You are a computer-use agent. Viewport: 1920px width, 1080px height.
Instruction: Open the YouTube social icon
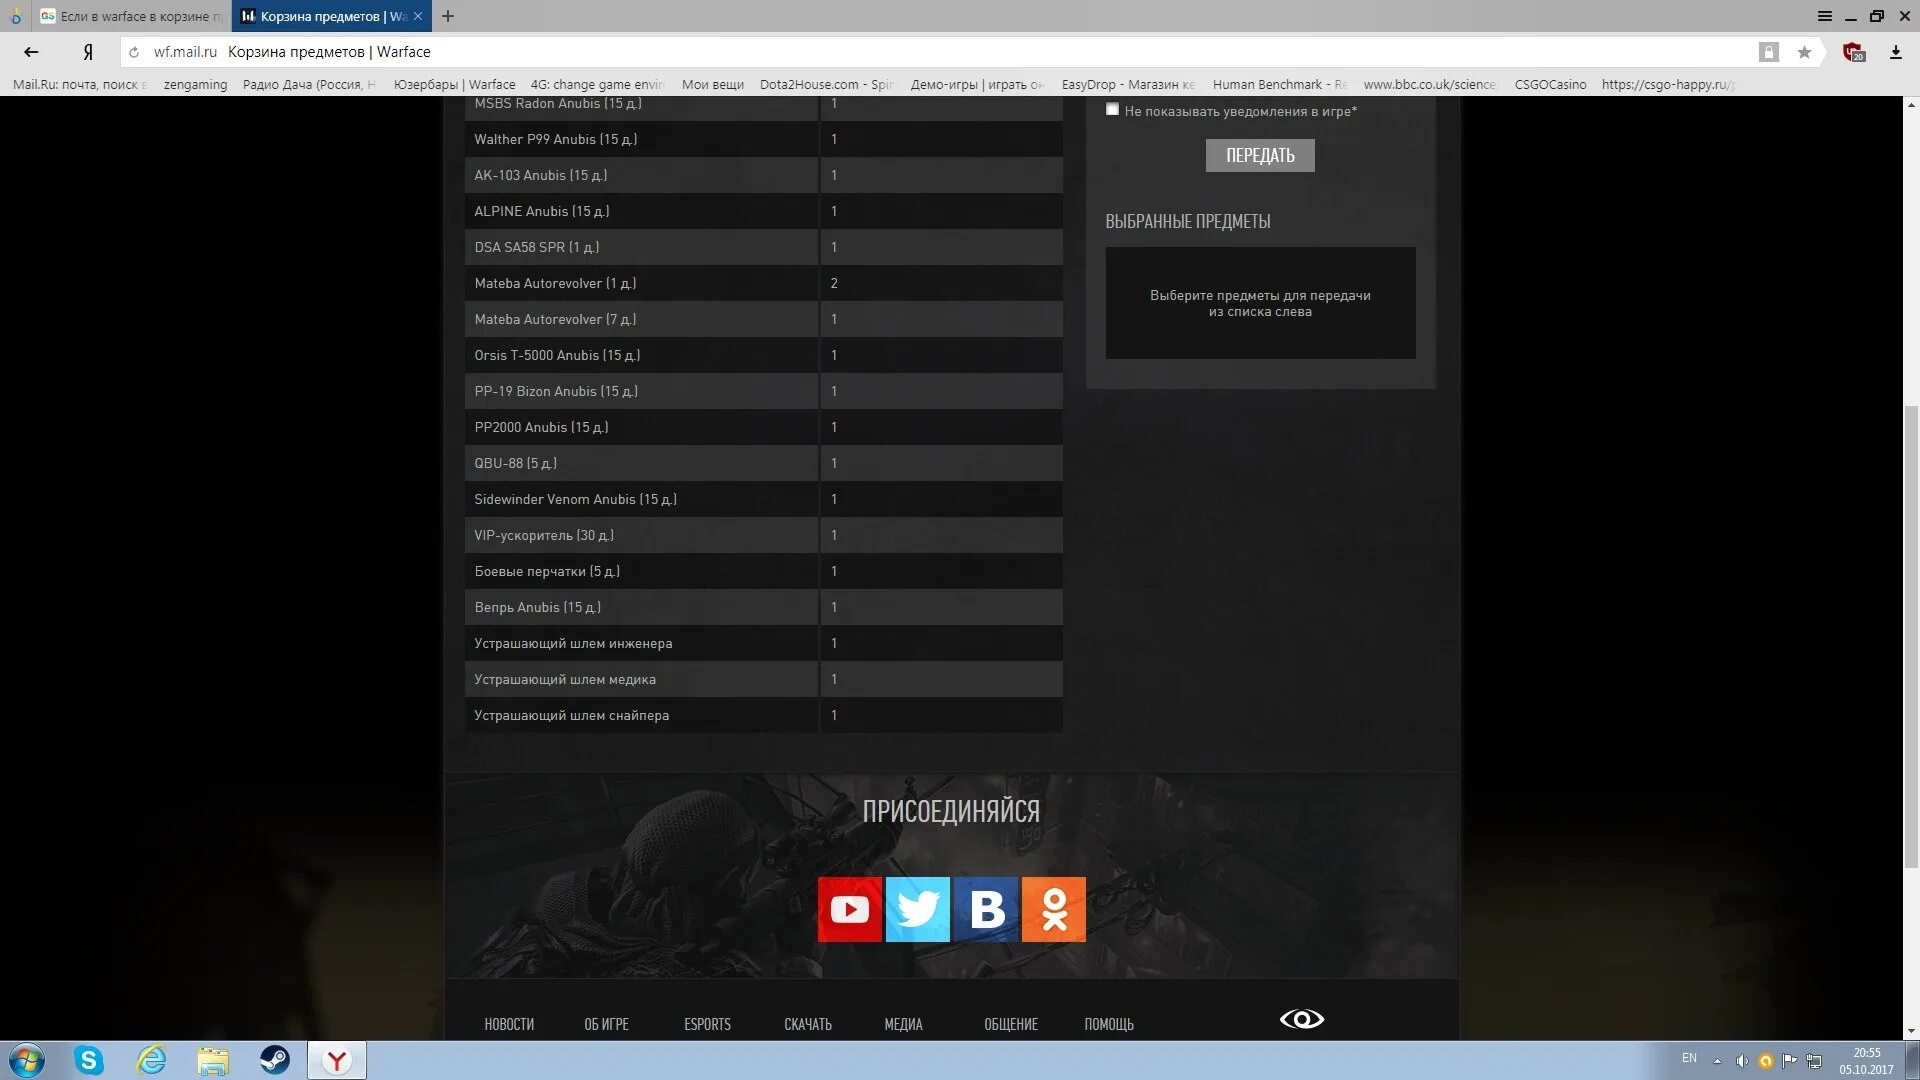[x=849, y=909]
